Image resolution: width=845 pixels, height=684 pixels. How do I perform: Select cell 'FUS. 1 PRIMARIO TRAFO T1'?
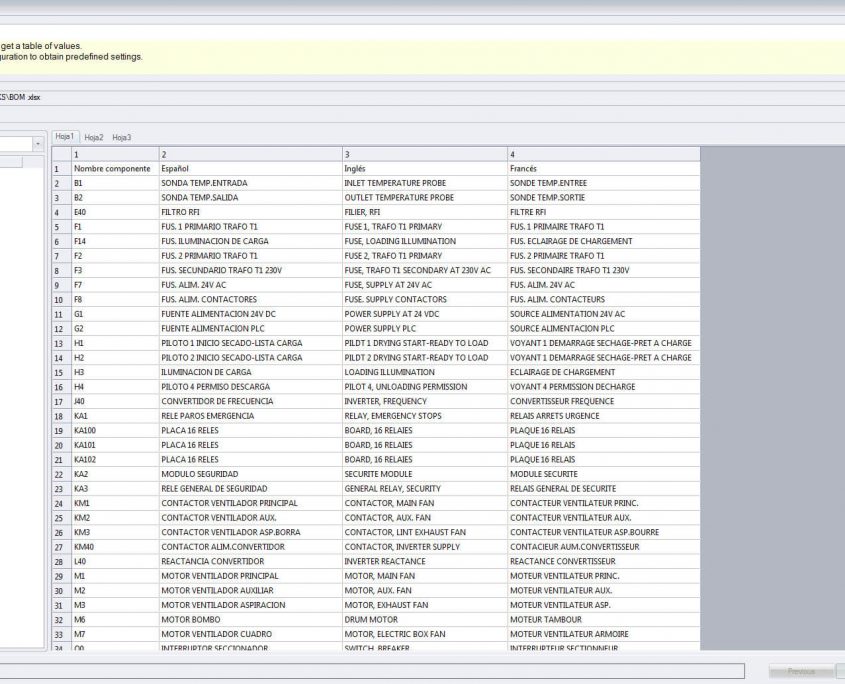[251, 227]
